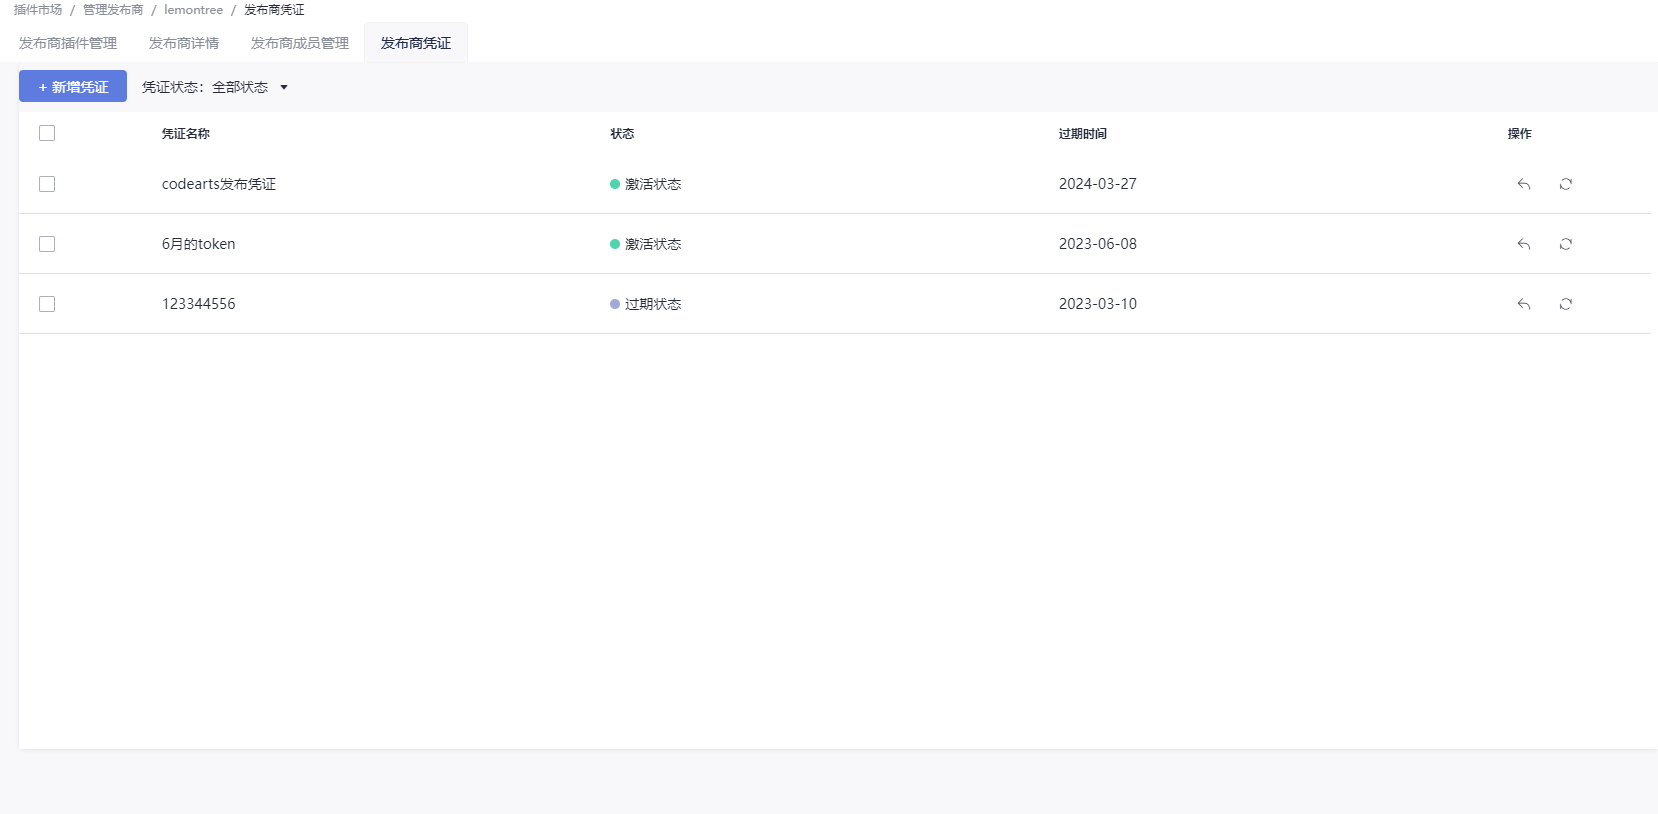Select the 发布商凭证 tab
Viewport: 1658px width, 814px height.
(x=416, y=43)
